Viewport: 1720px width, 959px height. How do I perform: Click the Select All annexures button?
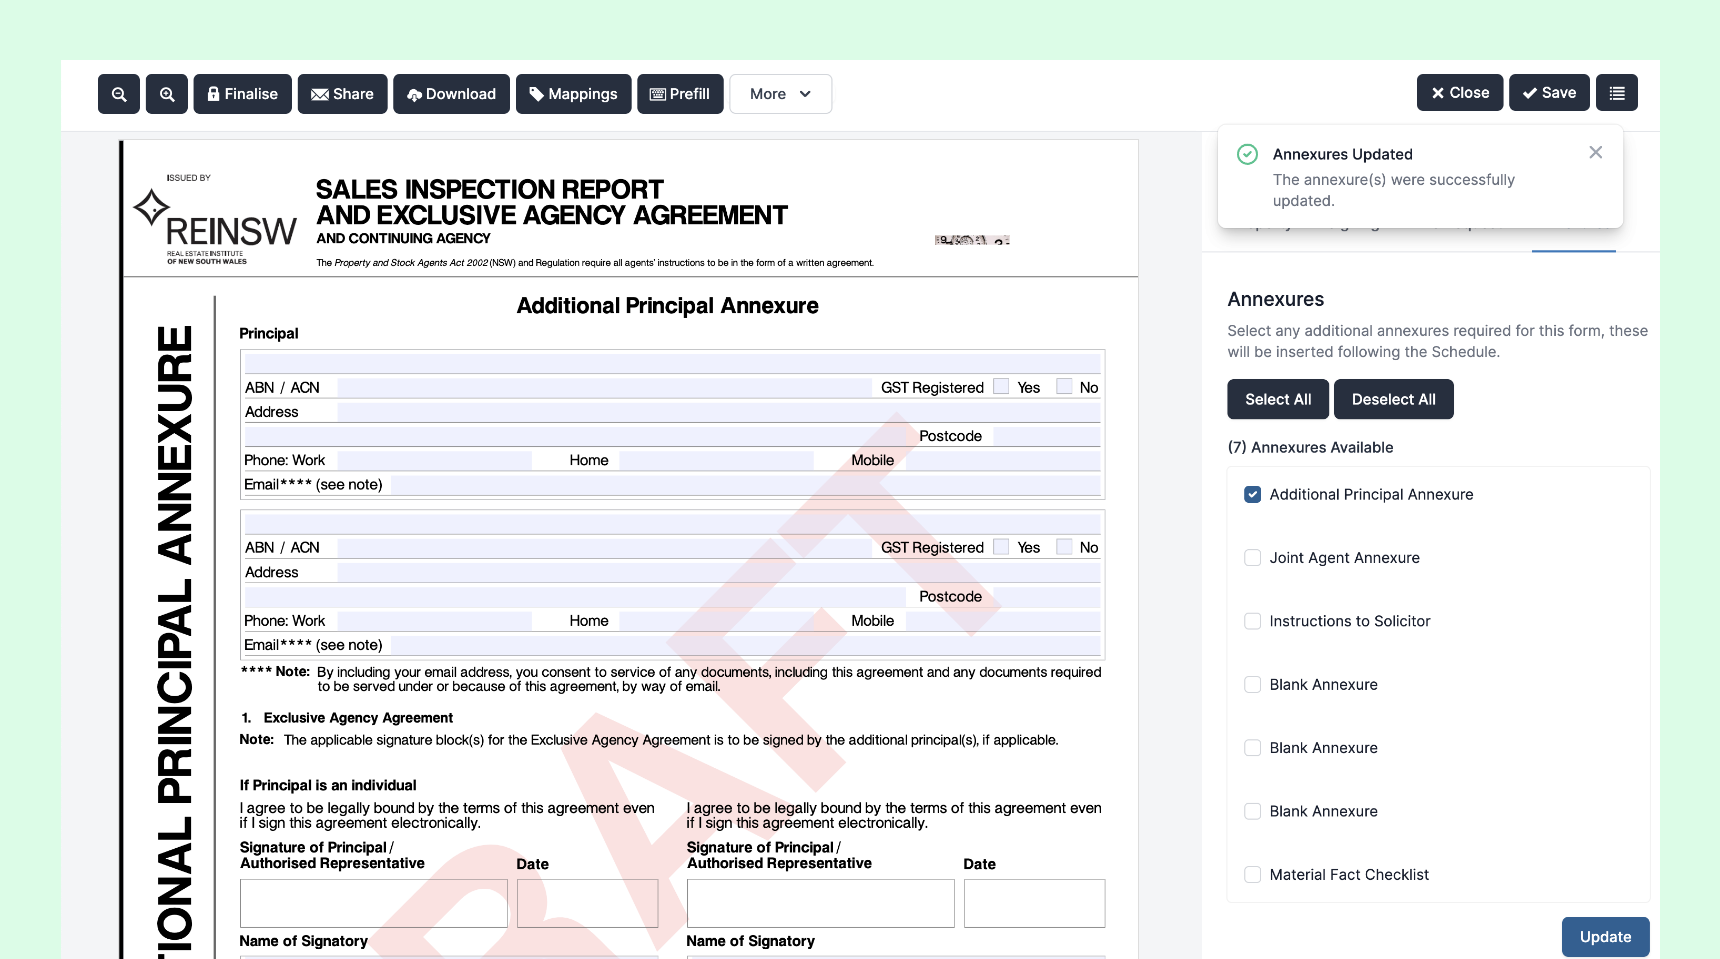[1277, 399]
